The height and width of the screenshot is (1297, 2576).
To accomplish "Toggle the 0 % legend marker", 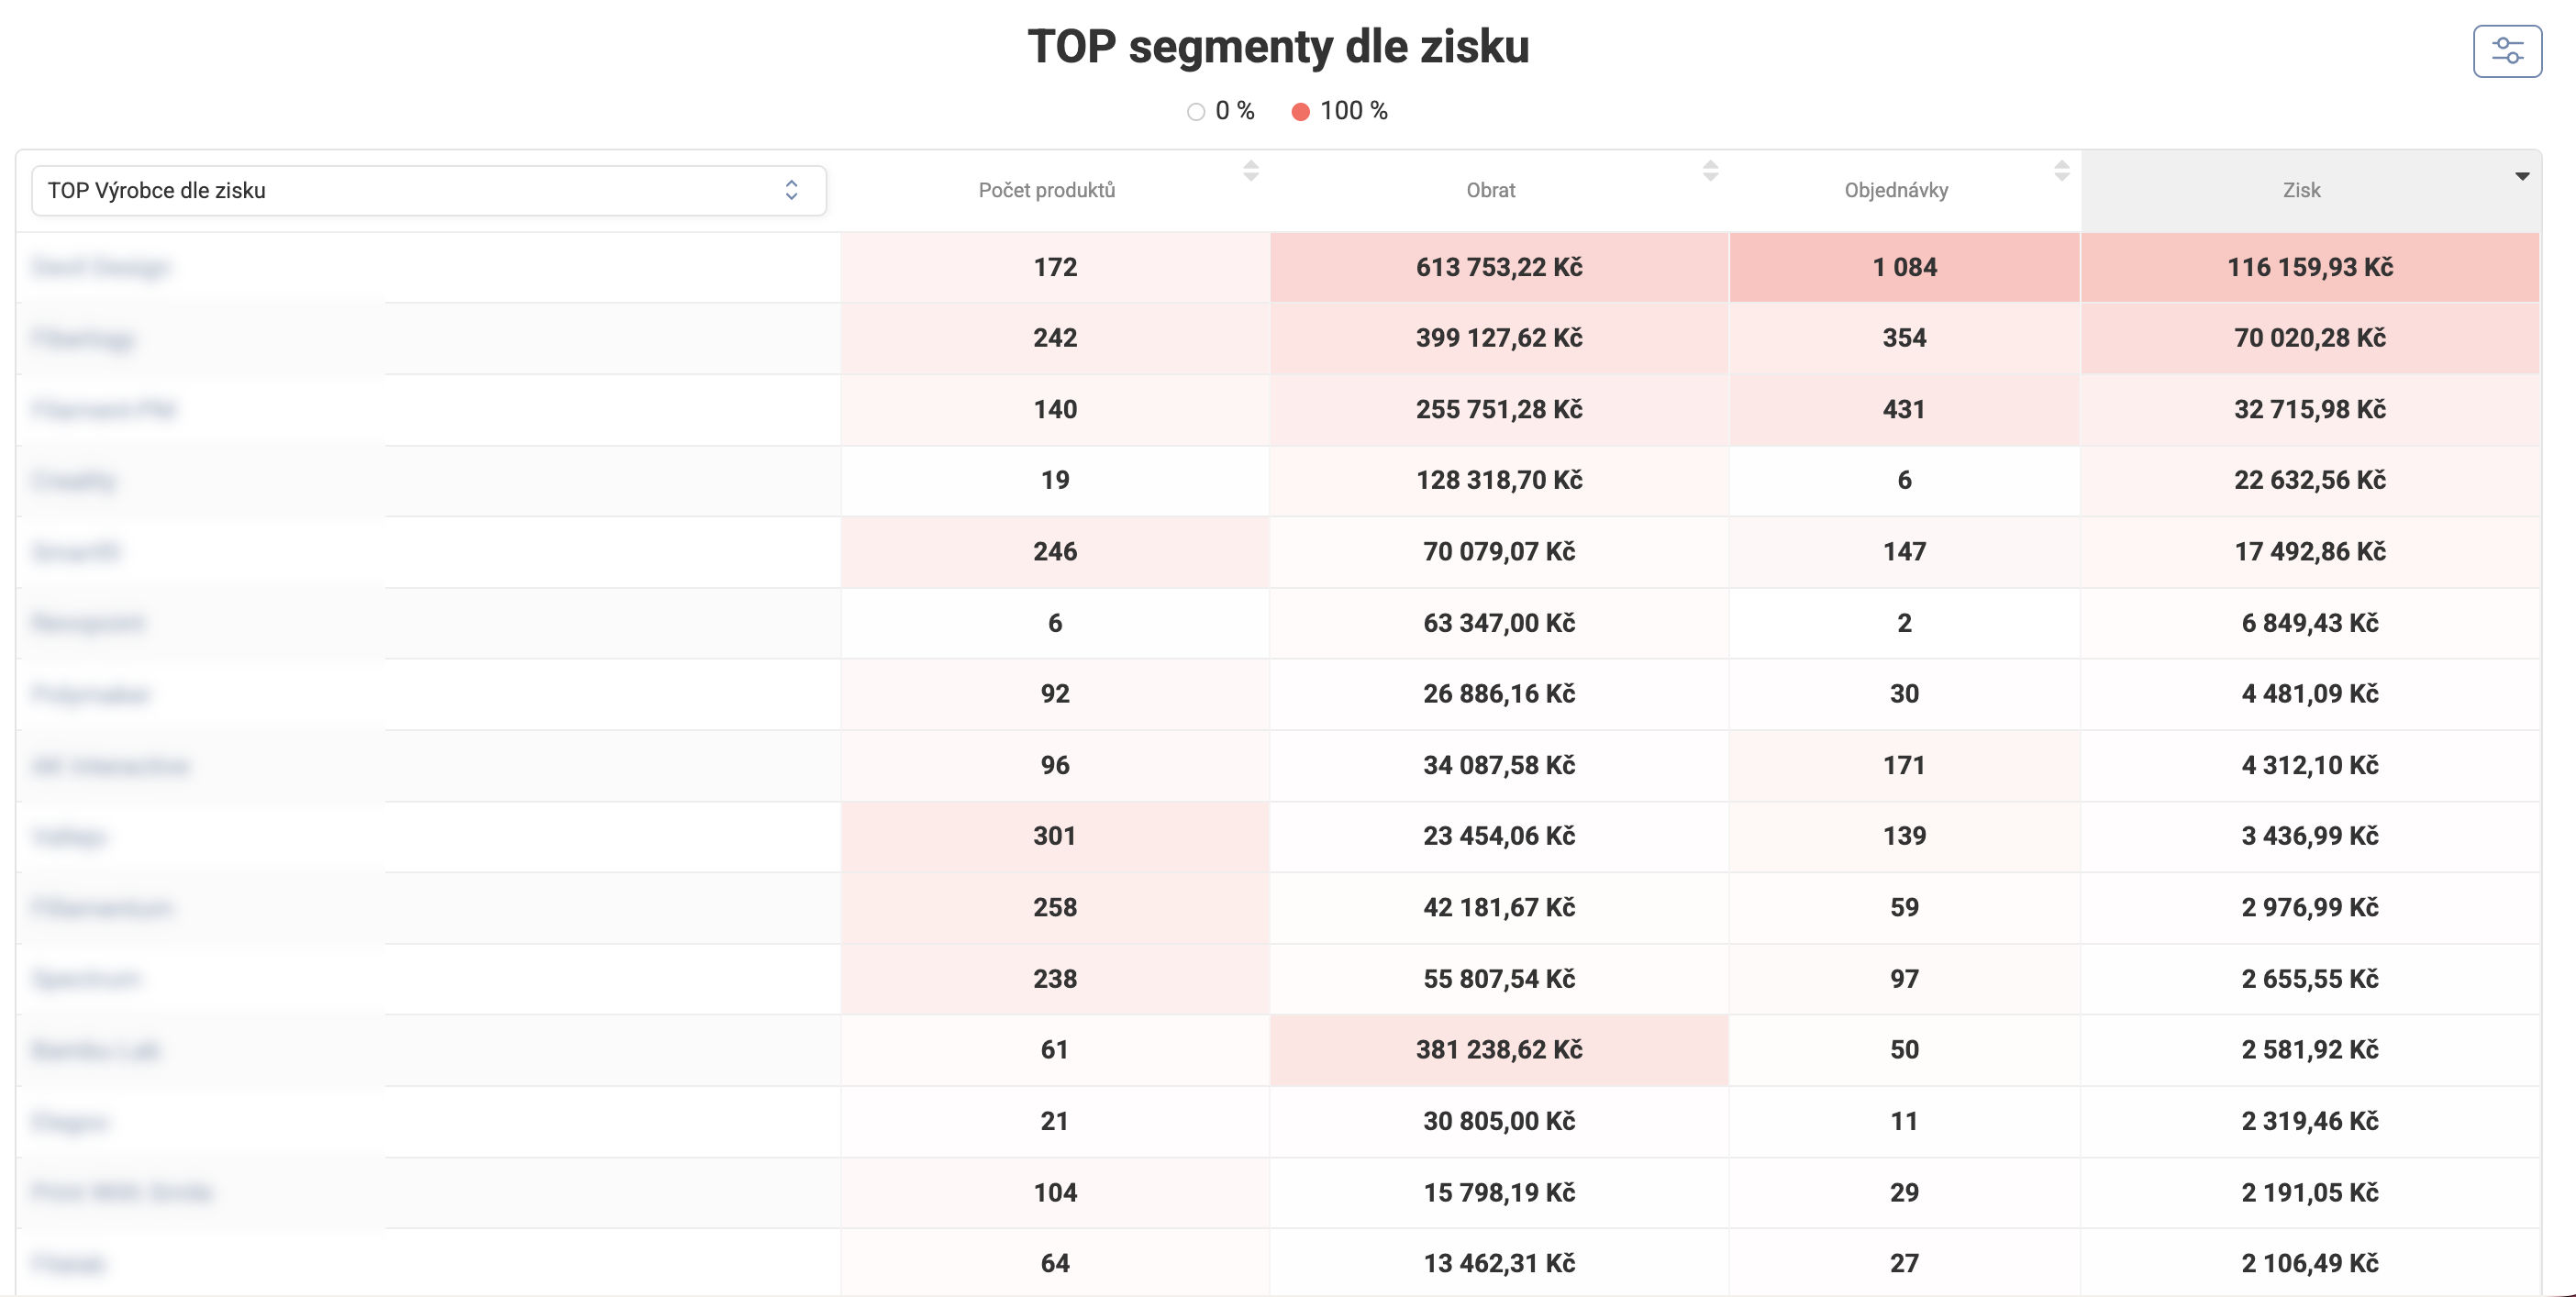I will tap(1196, 112).
